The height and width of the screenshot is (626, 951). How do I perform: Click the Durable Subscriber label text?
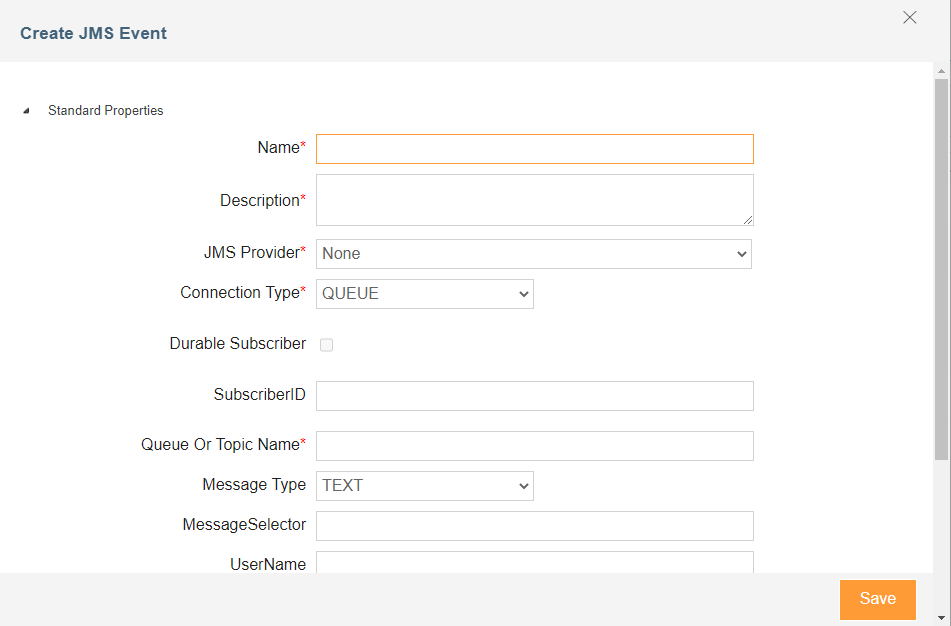pos(238,344)
